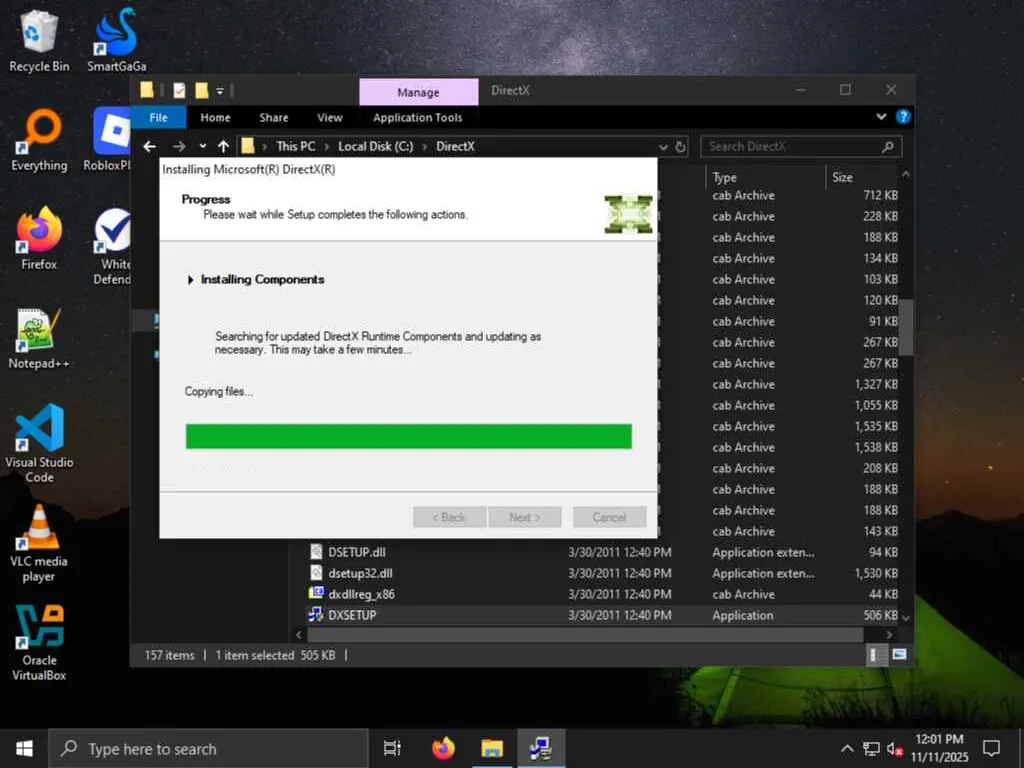Click the horizontal scrollbar in Explorer
The height and width of the screenshot is (768, 1024).
(x=585, y=634)
